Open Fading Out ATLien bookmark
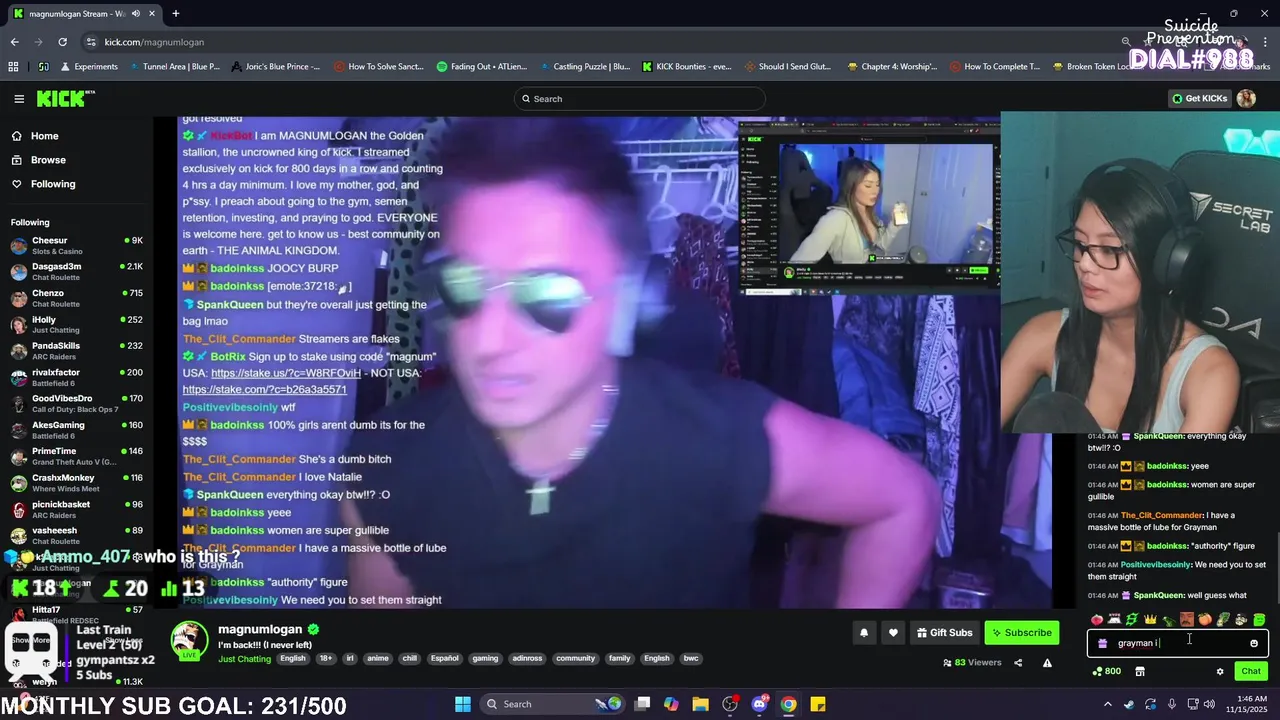The image size is (1280, 720). 484,67
